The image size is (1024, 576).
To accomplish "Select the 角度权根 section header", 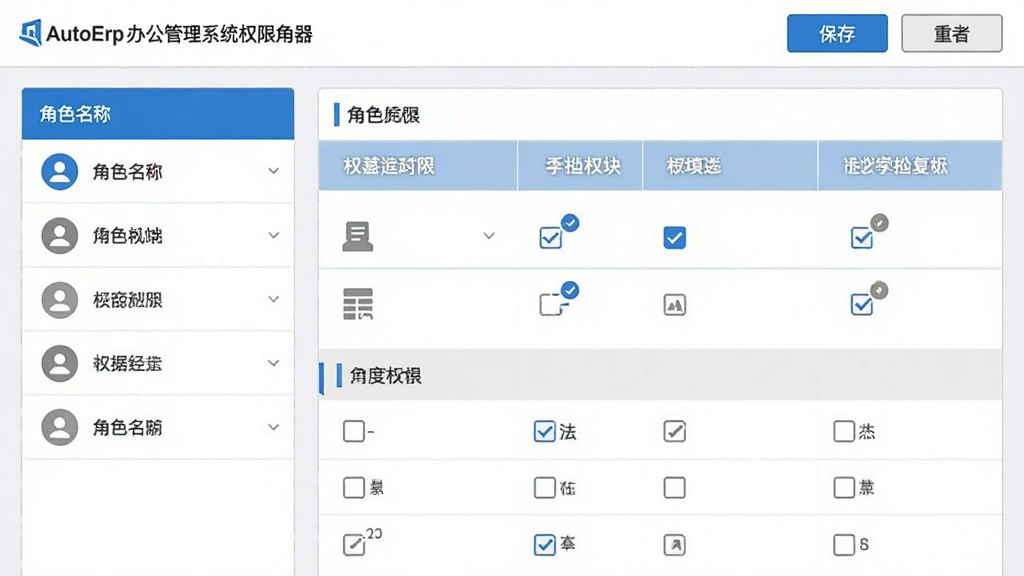I will pyautogui.click(x=660, y=375).
